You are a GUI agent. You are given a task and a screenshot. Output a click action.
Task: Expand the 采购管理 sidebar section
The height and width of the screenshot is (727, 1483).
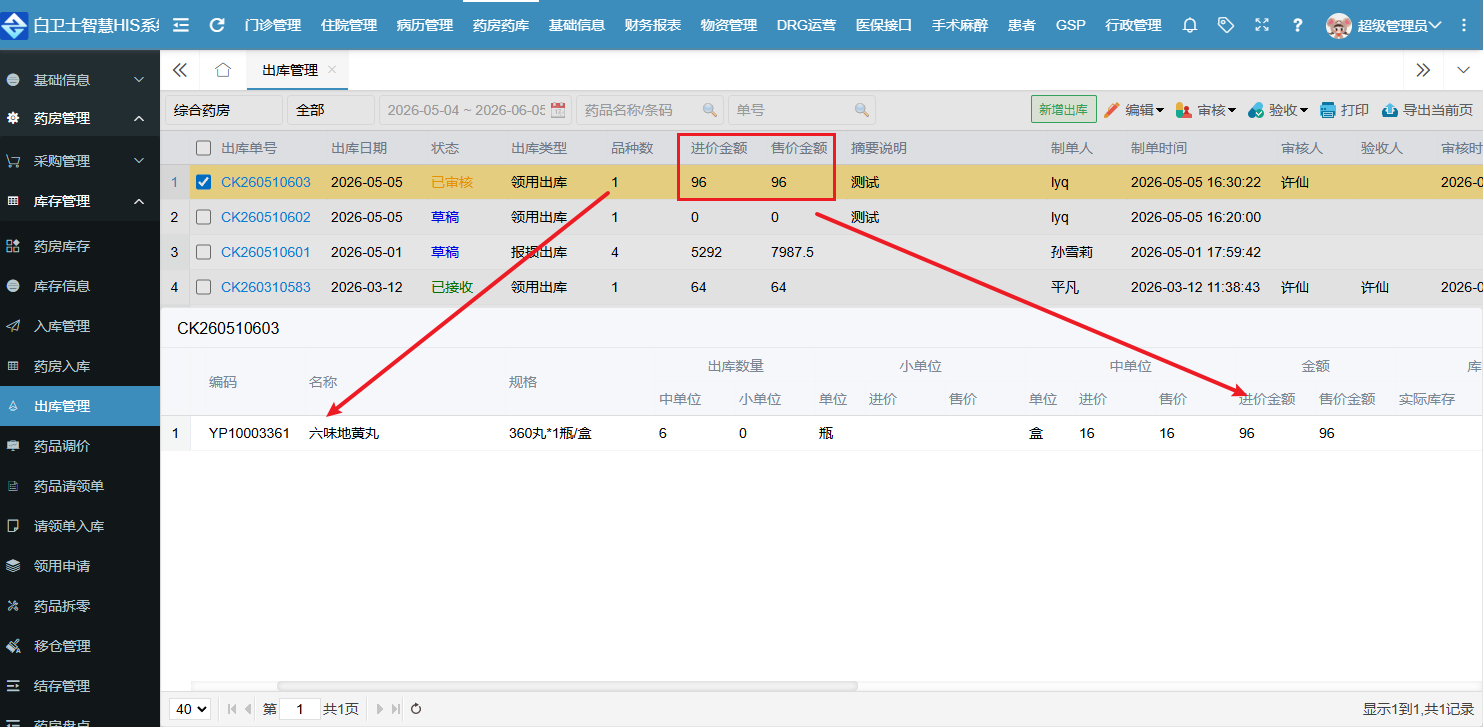coord(80,161)
